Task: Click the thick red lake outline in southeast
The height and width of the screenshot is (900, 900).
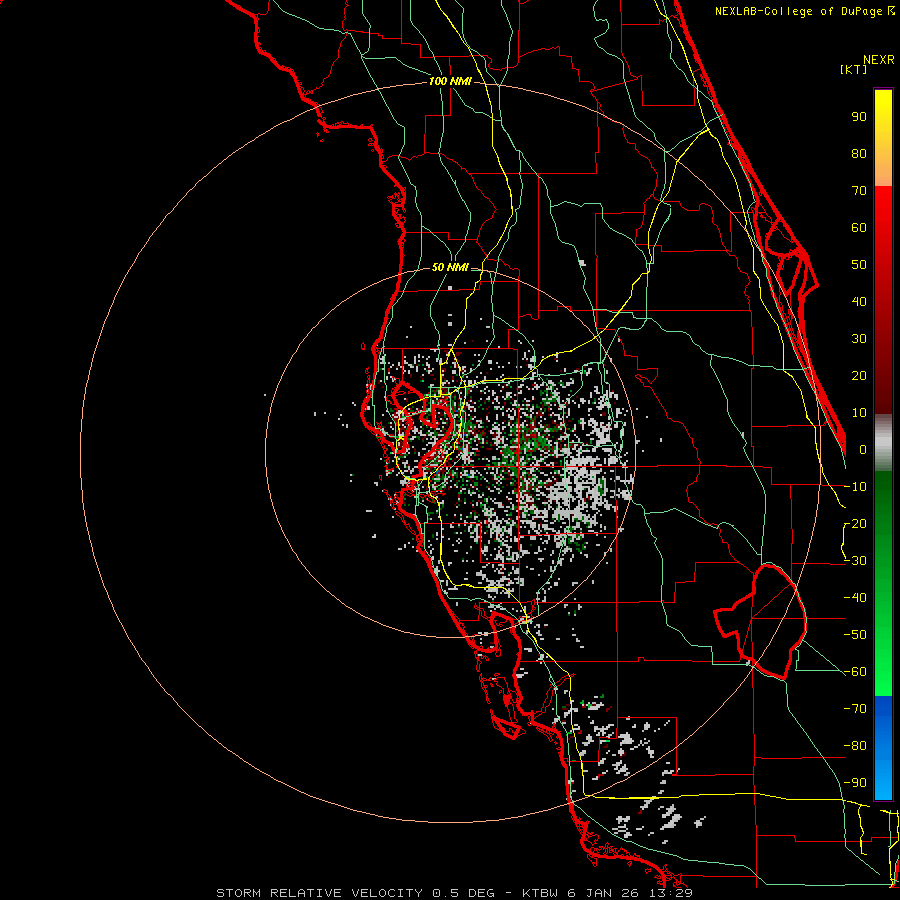Action: (761, 621)
